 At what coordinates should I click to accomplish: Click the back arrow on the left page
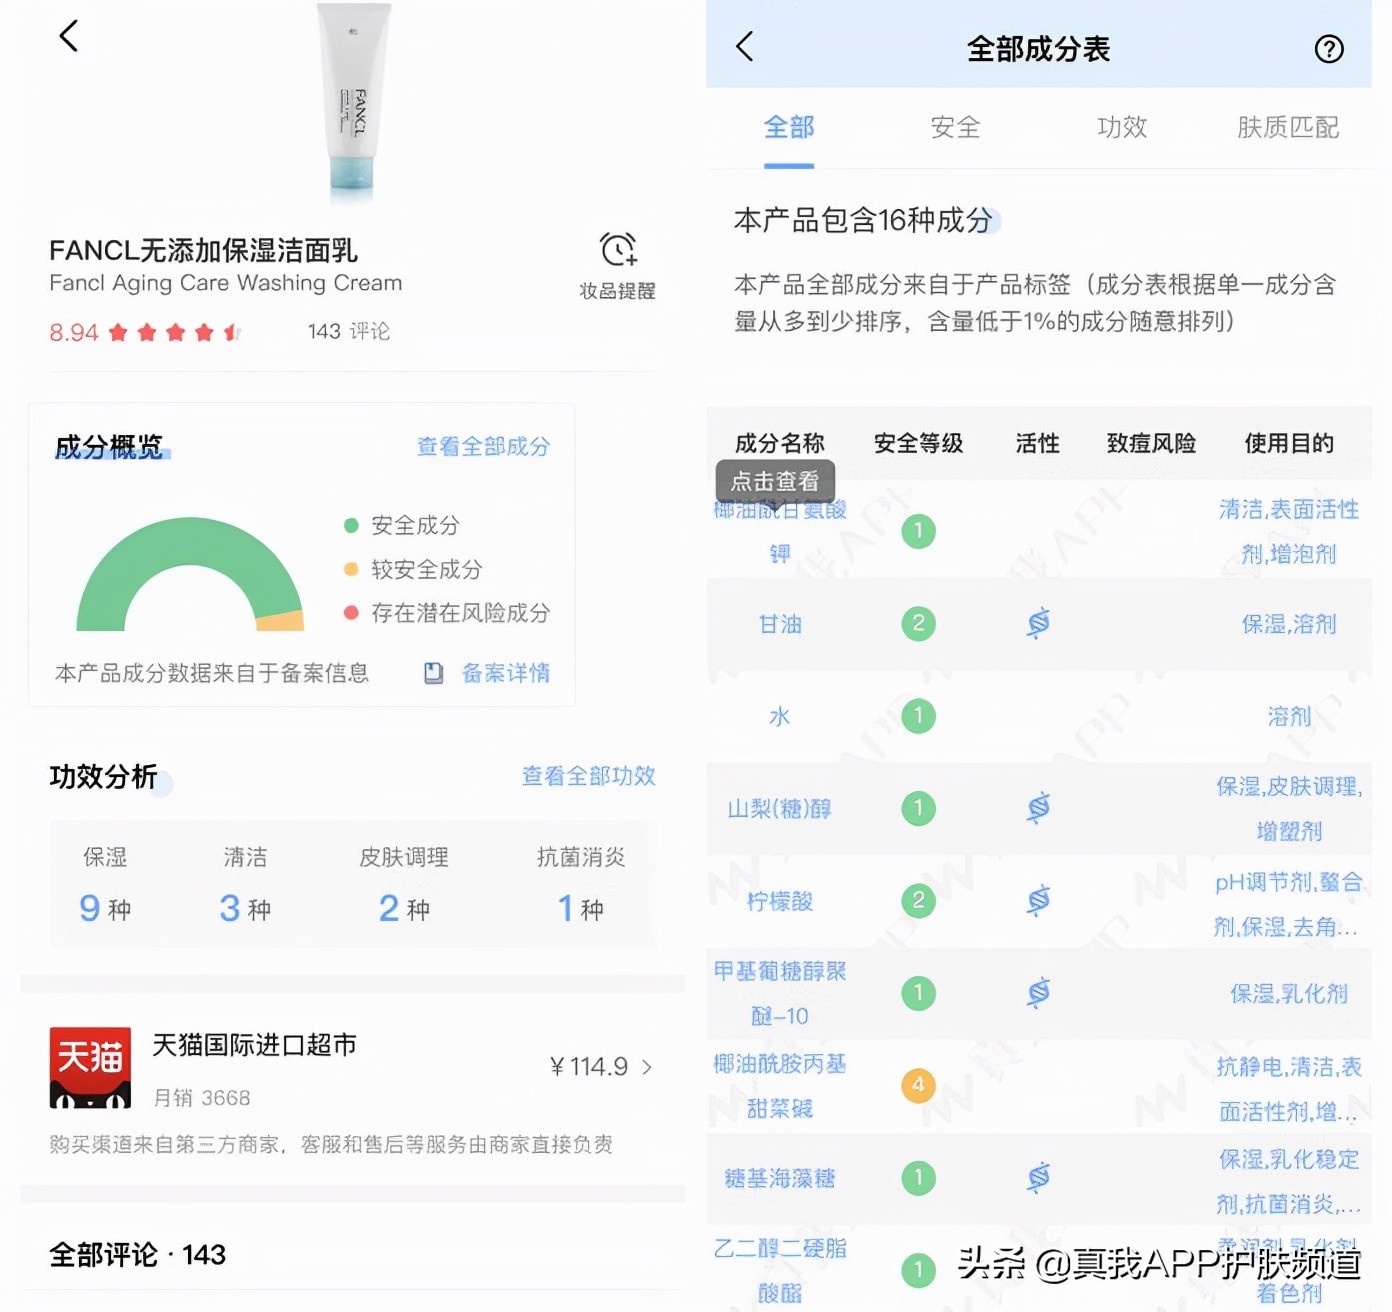[x=67, y=35]
